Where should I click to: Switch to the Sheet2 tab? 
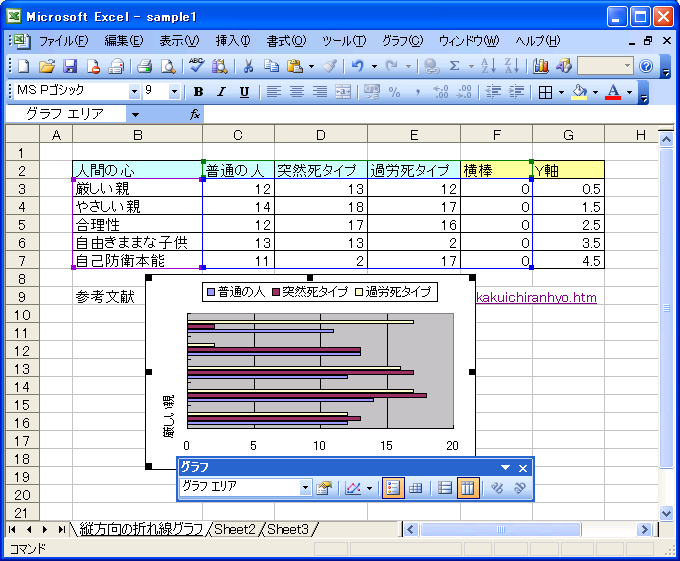(x=235, y=529)
